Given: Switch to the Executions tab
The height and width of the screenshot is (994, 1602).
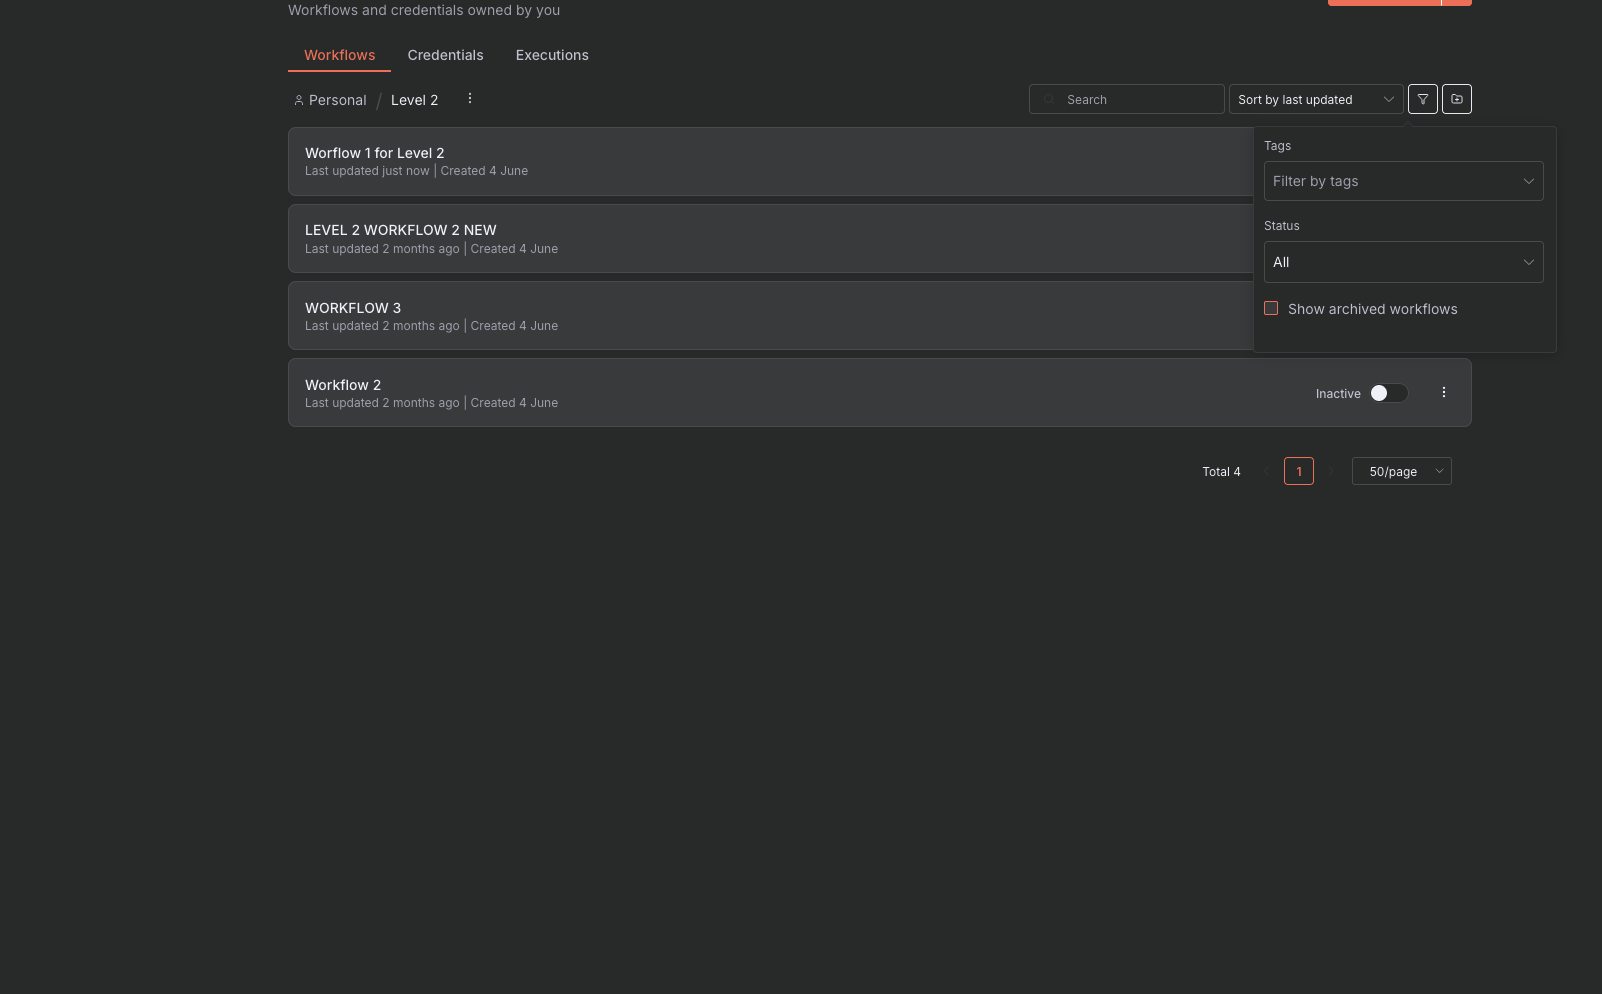Looking at the screenshot, I should tap(551, 55).
